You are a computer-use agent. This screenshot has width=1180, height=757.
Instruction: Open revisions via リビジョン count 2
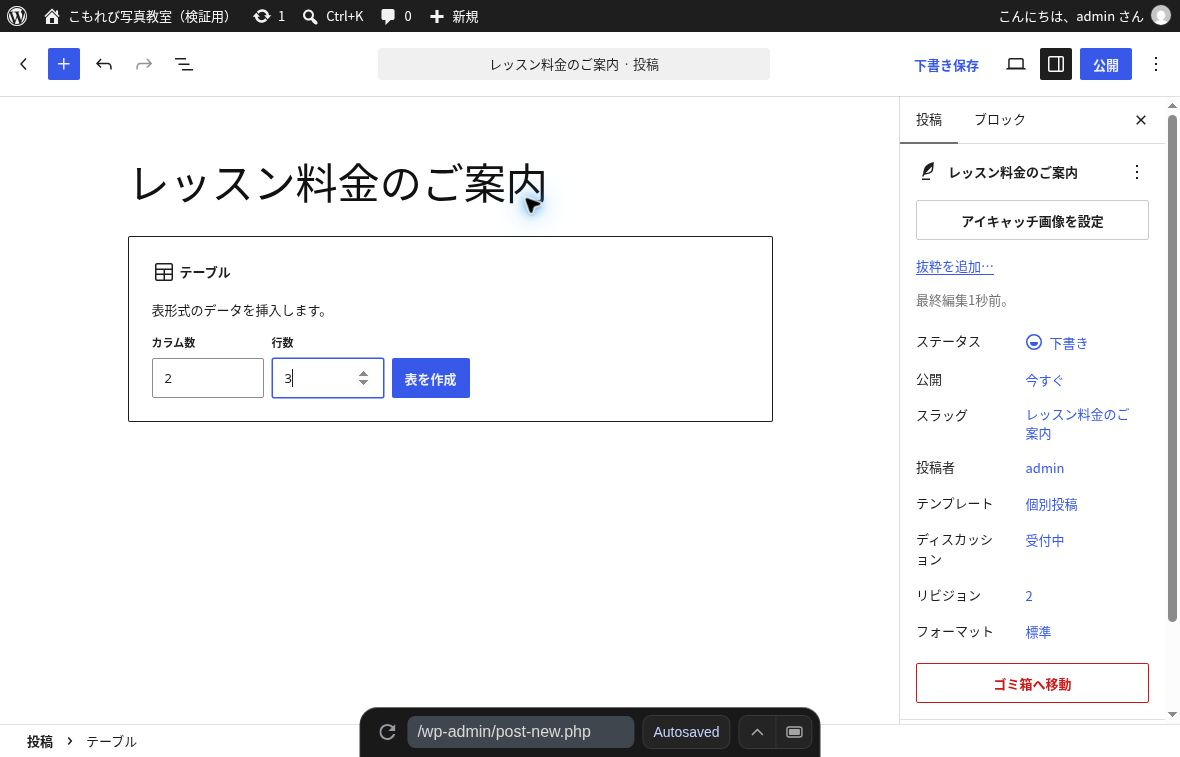coord(1029,596)
